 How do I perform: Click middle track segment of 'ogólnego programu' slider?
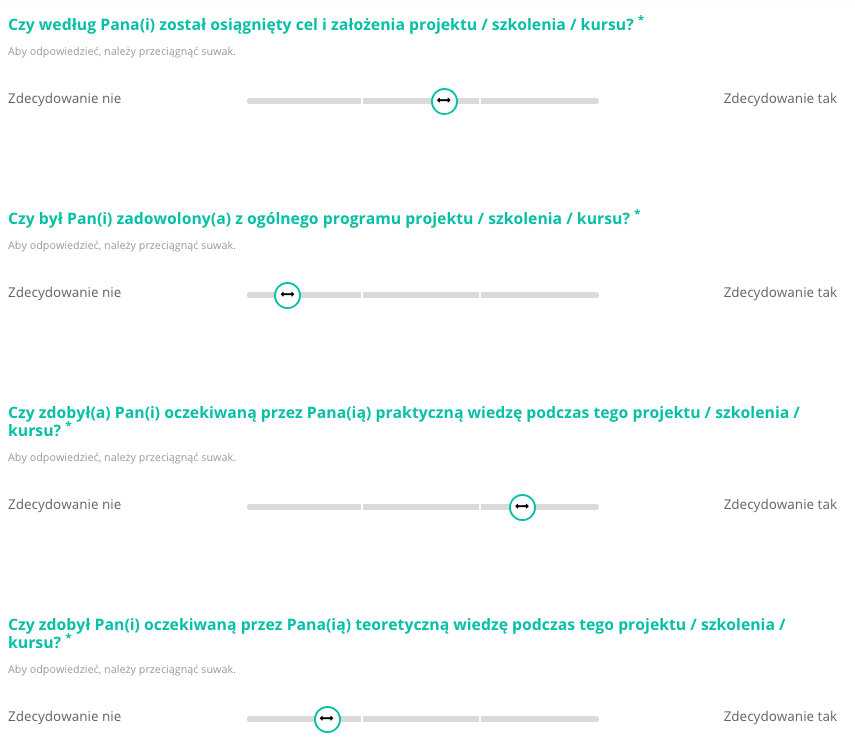pyautogui.click(x=421, y=295)
